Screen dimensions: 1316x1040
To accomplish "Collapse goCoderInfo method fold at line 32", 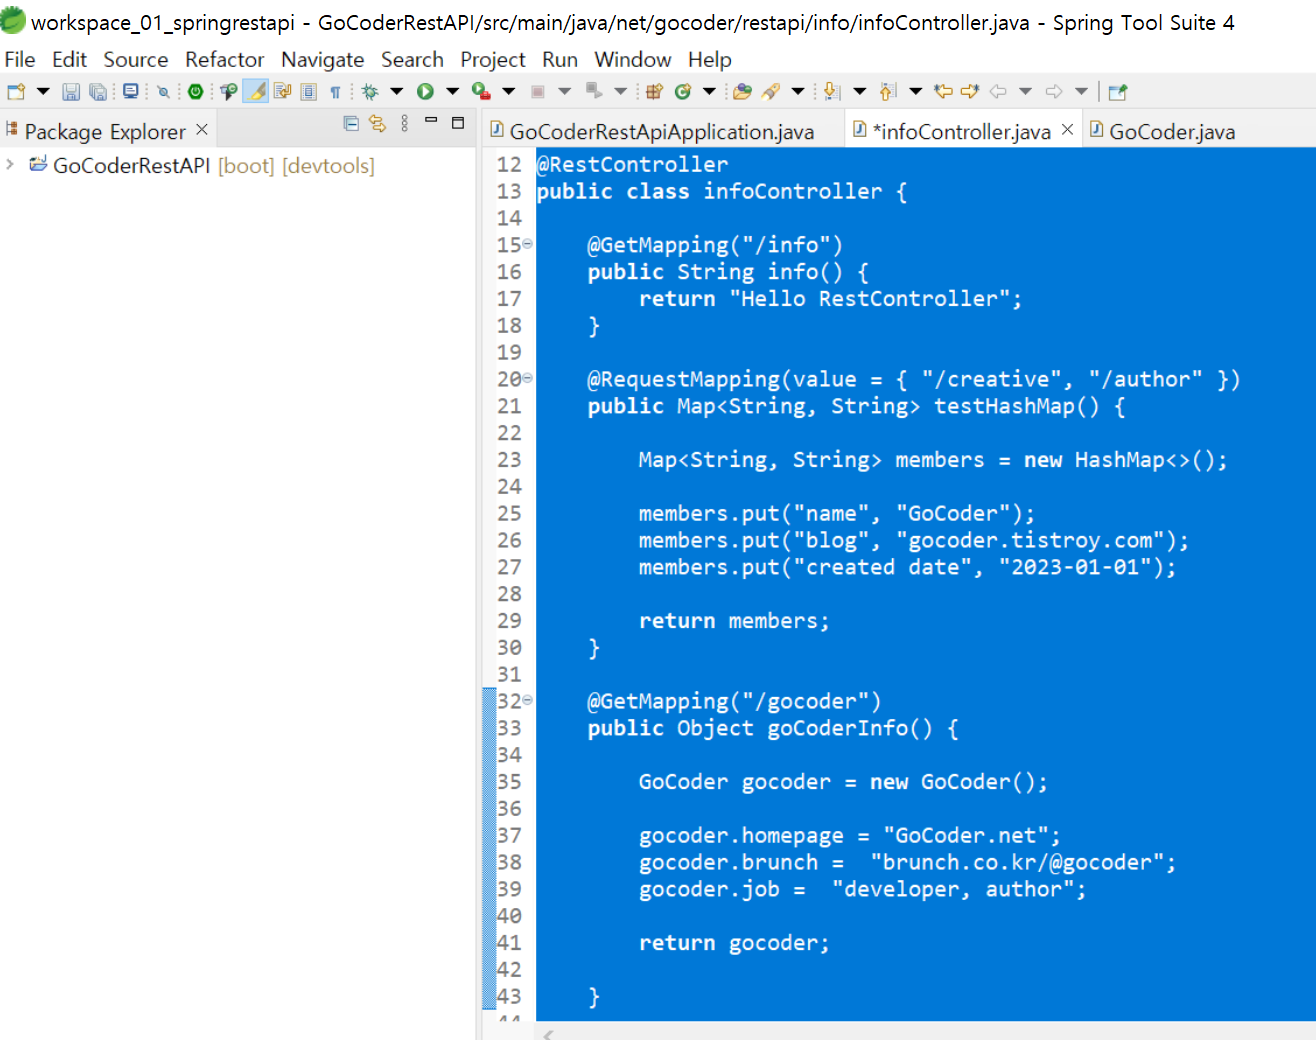I will pos(527,700).
